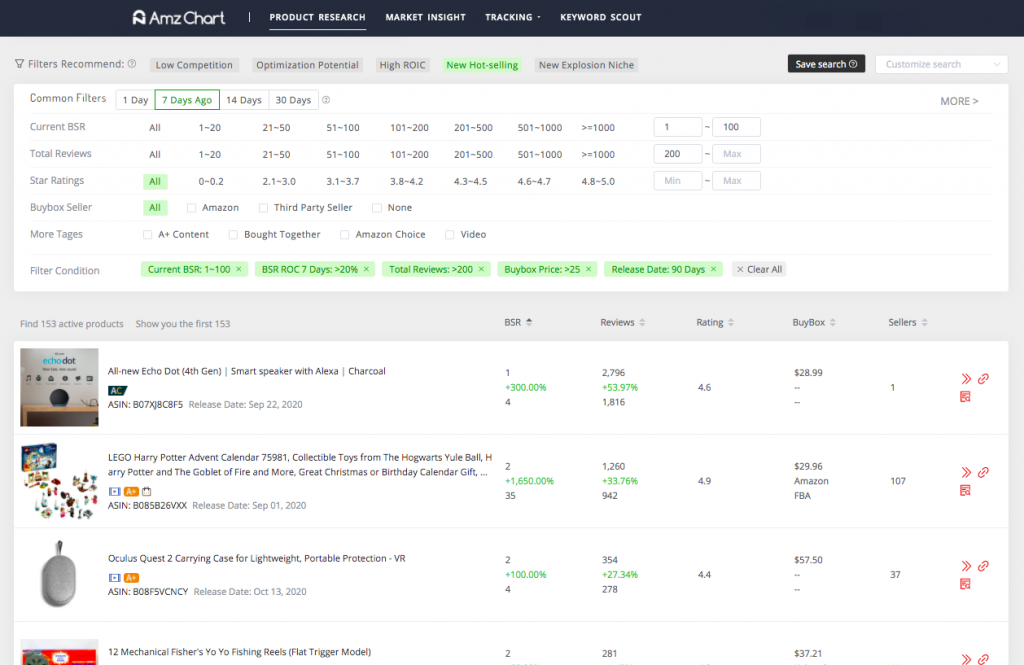Apply the Optimization Potential recommended filter
The image size is (1024, 665).
click(x=307, y=65)
